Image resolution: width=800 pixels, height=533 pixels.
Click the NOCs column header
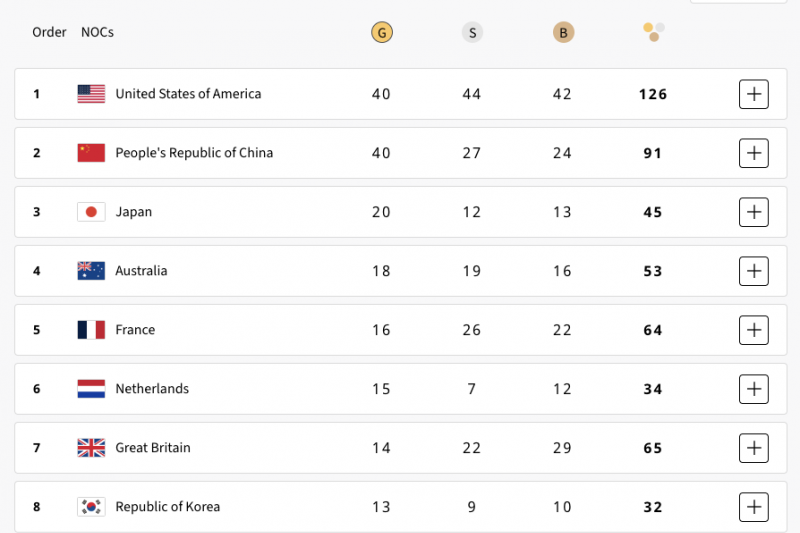(97, 32)
